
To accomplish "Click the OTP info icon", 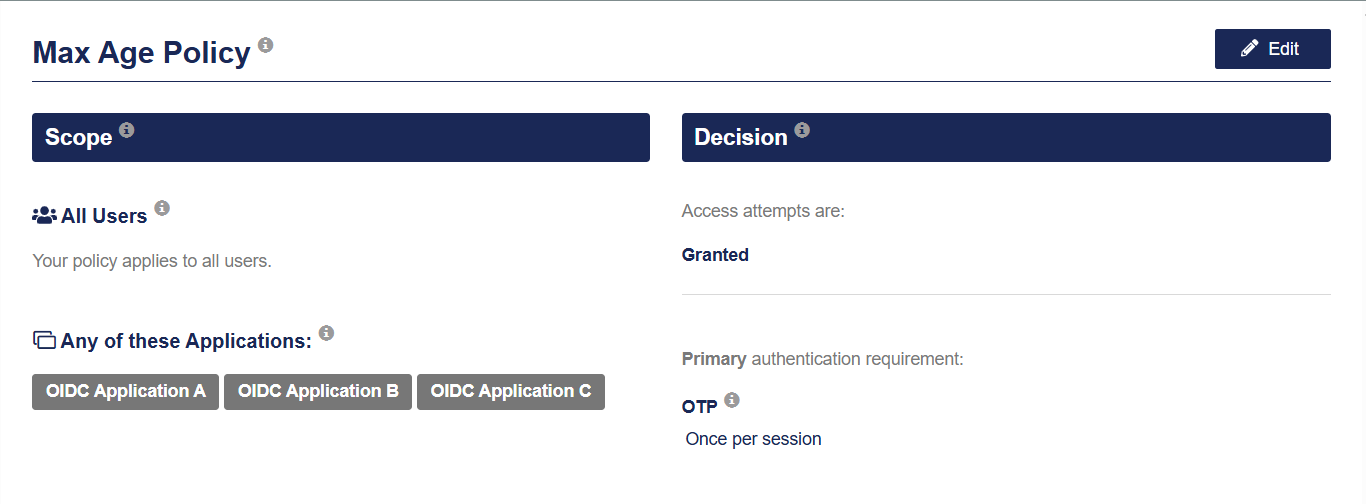I will [732, 400].
